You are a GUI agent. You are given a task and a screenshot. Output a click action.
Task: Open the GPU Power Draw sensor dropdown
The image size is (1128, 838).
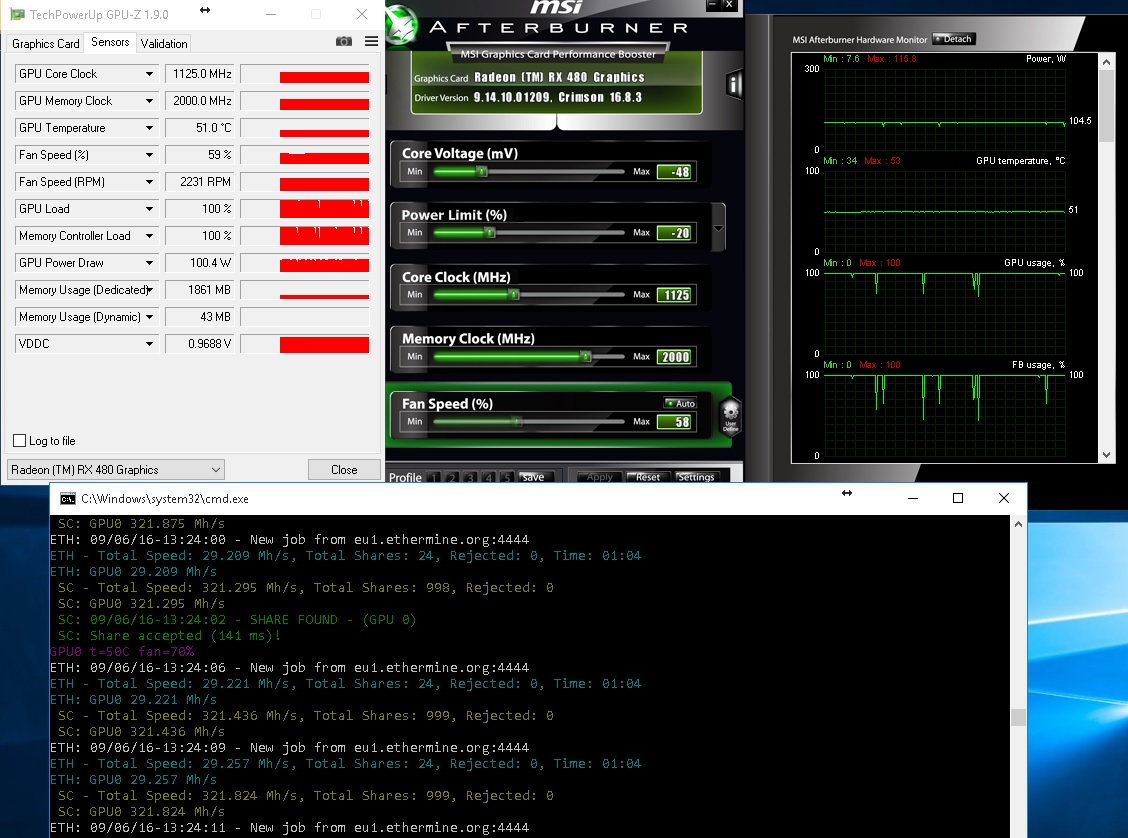149,263
